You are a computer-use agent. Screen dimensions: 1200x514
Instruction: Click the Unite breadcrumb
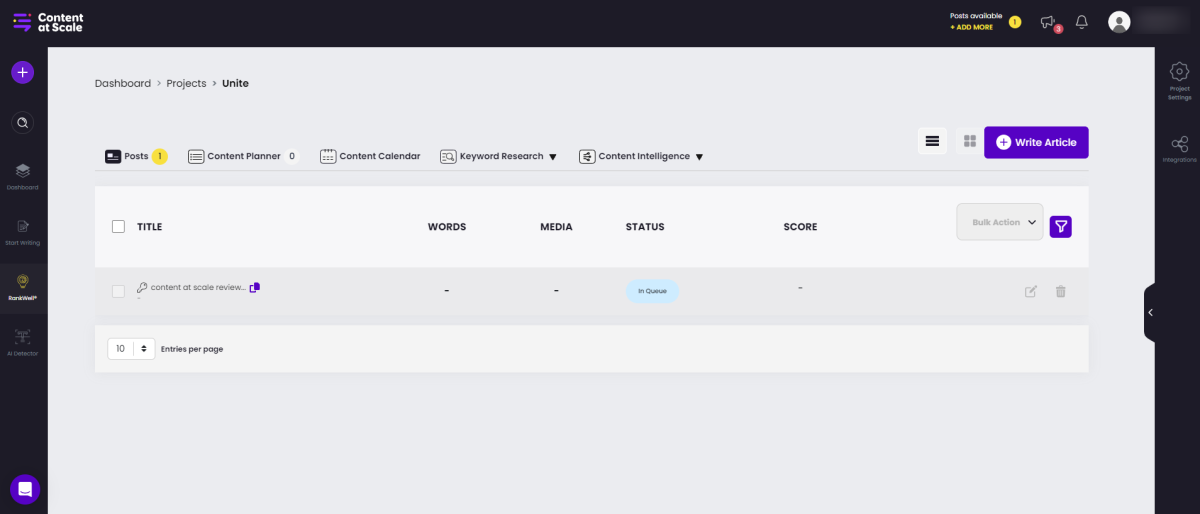pyautogui.click(x=235, y=83)
